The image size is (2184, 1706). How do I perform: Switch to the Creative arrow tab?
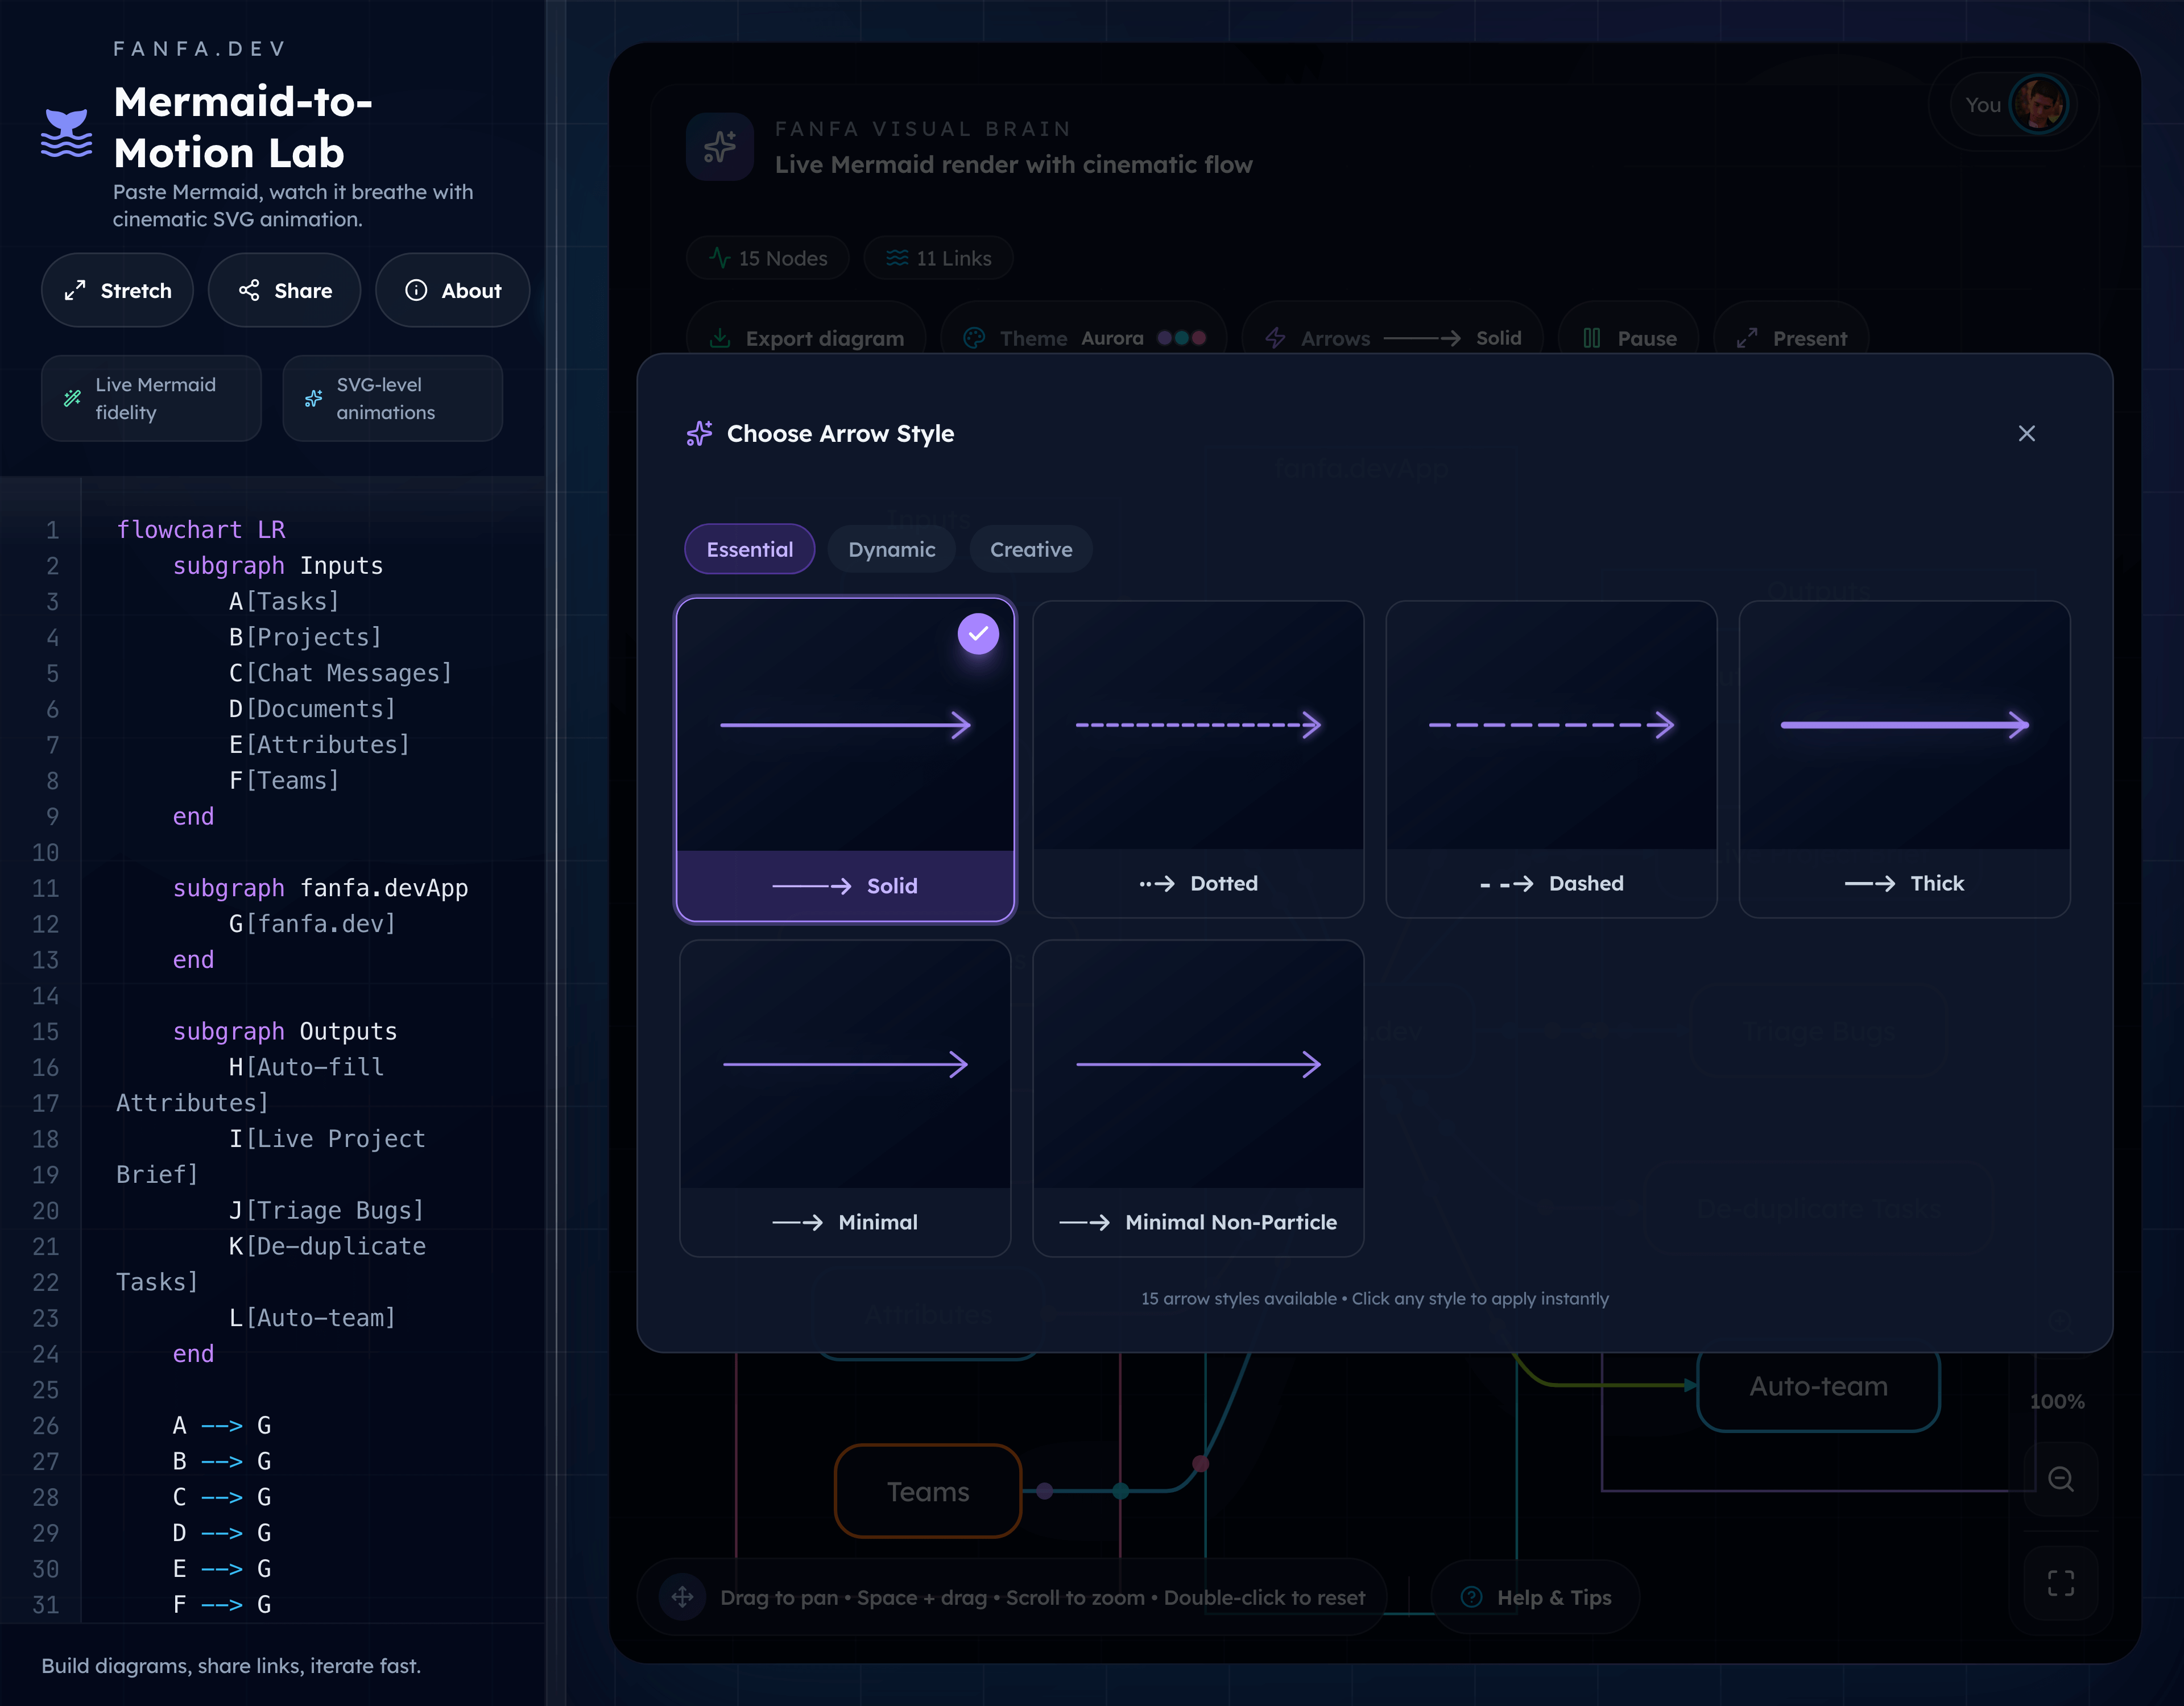1031,549
